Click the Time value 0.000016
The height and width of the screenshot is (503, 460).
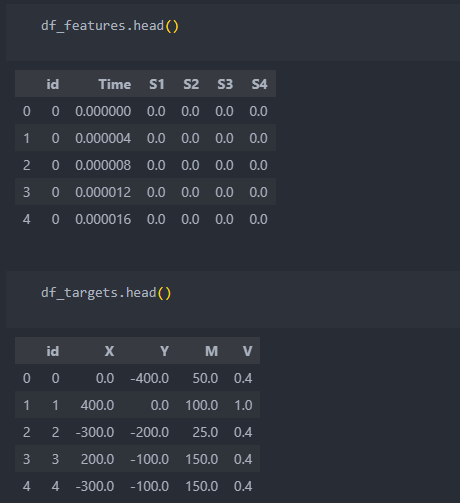(103, 219)
